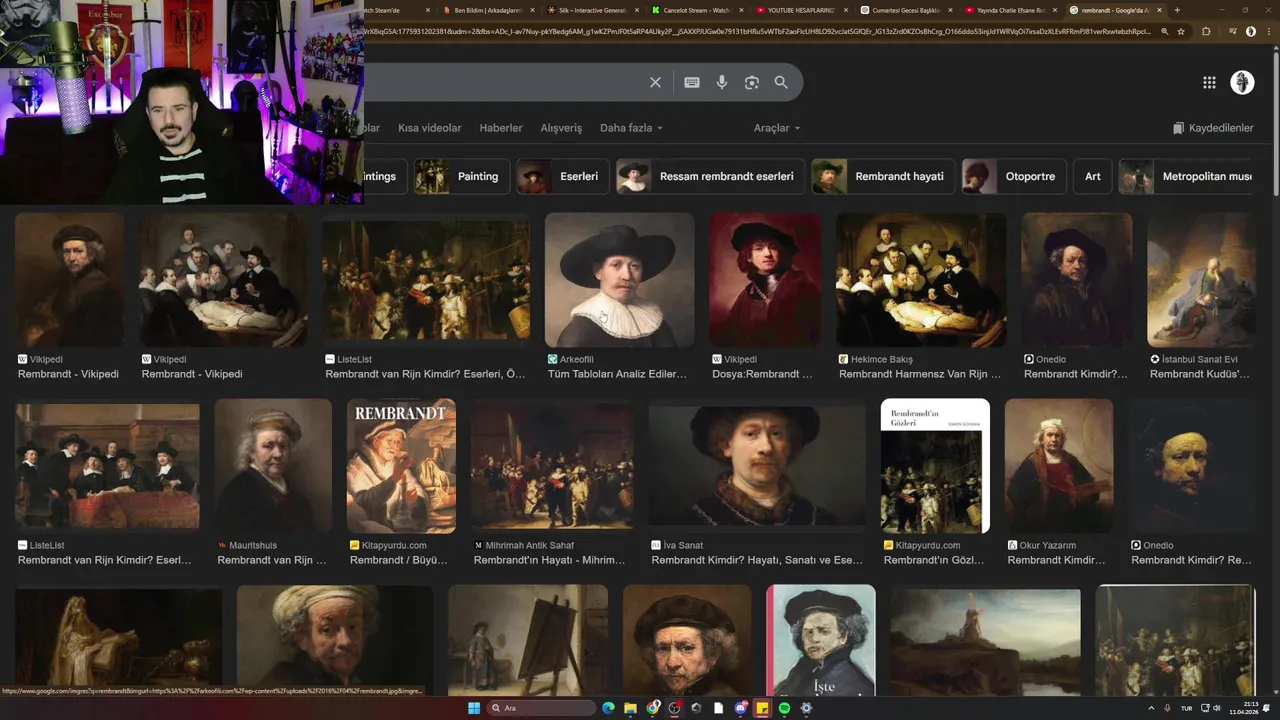Viewport: 1280px width, 720px height.
Task: Select the Metropolitan museum filter chip
Action: tap(1187, 176)
